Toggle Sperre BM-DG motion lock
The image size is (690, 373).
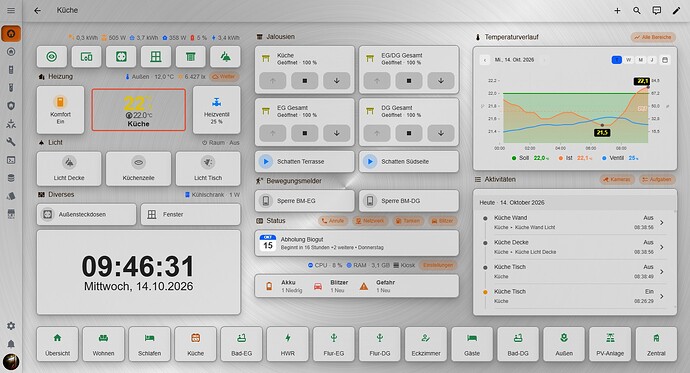click(x=409, y=201)
